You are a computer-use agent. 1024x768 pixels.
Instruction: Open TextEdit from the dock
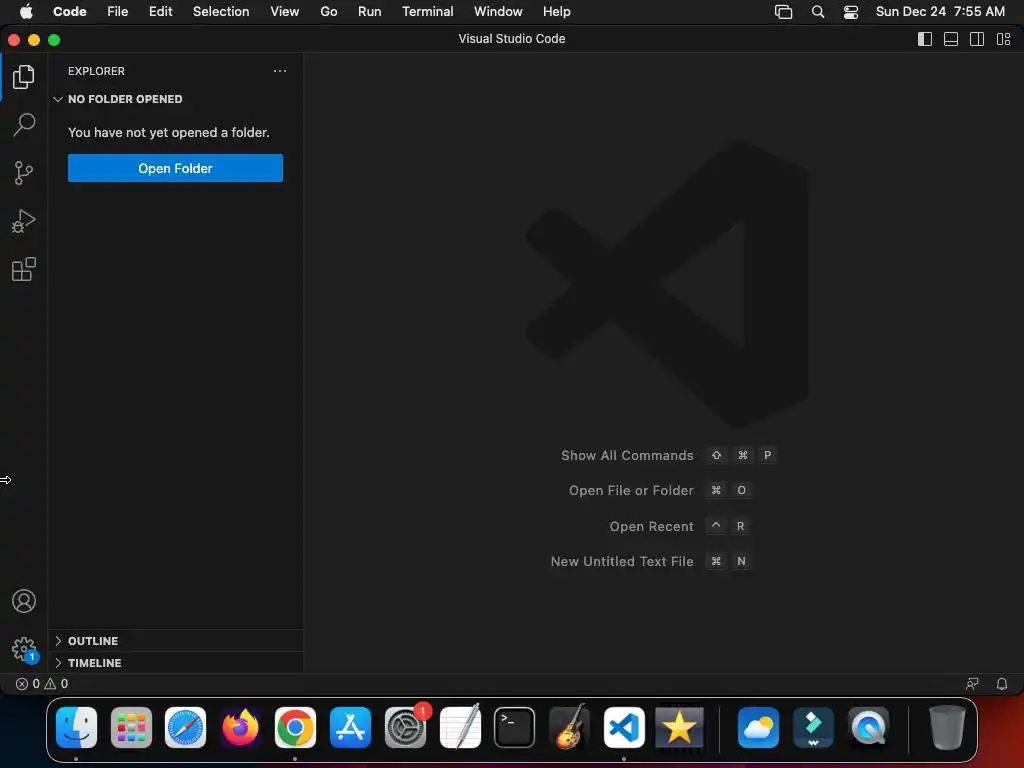[x=460, y=728]
